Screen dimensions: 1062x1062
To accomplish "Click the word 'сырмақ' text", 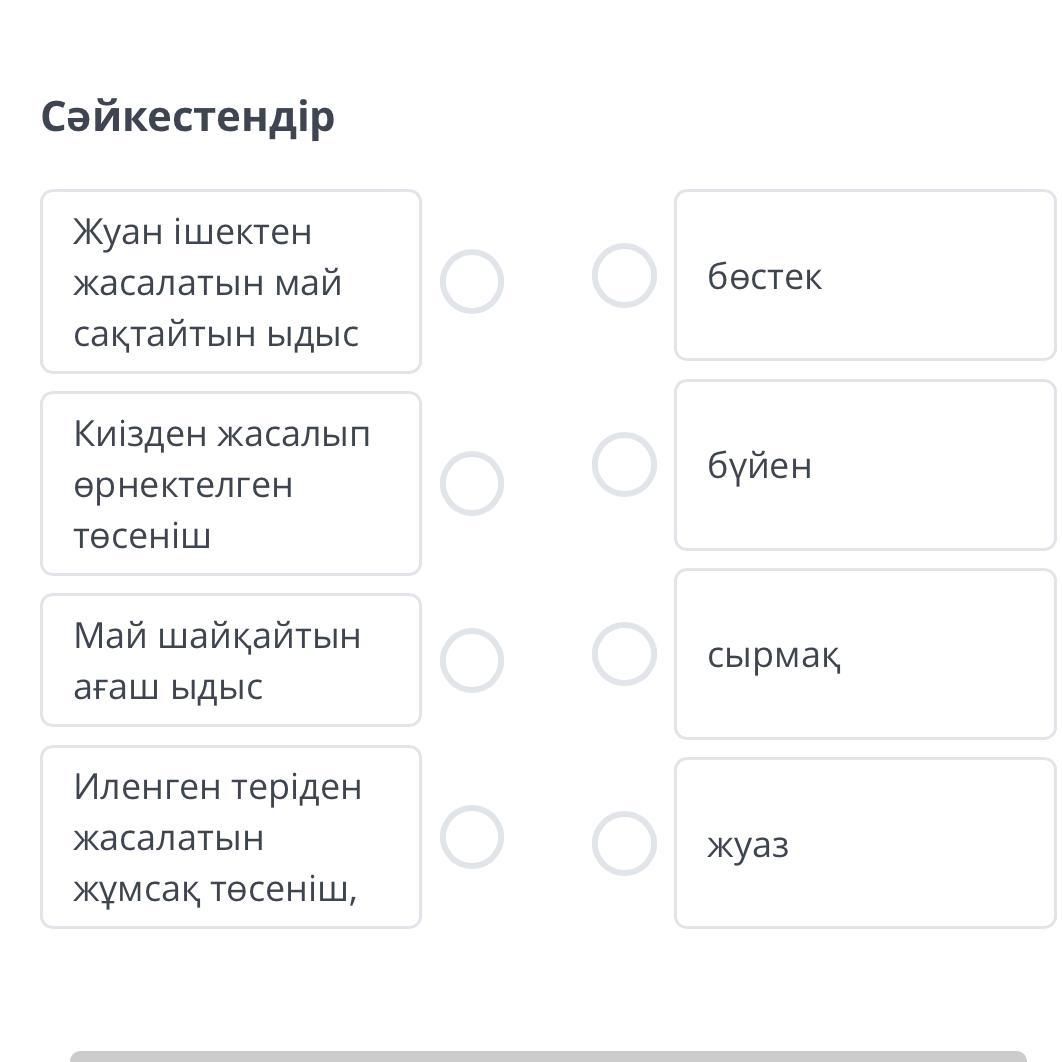I will coord(774,656).
